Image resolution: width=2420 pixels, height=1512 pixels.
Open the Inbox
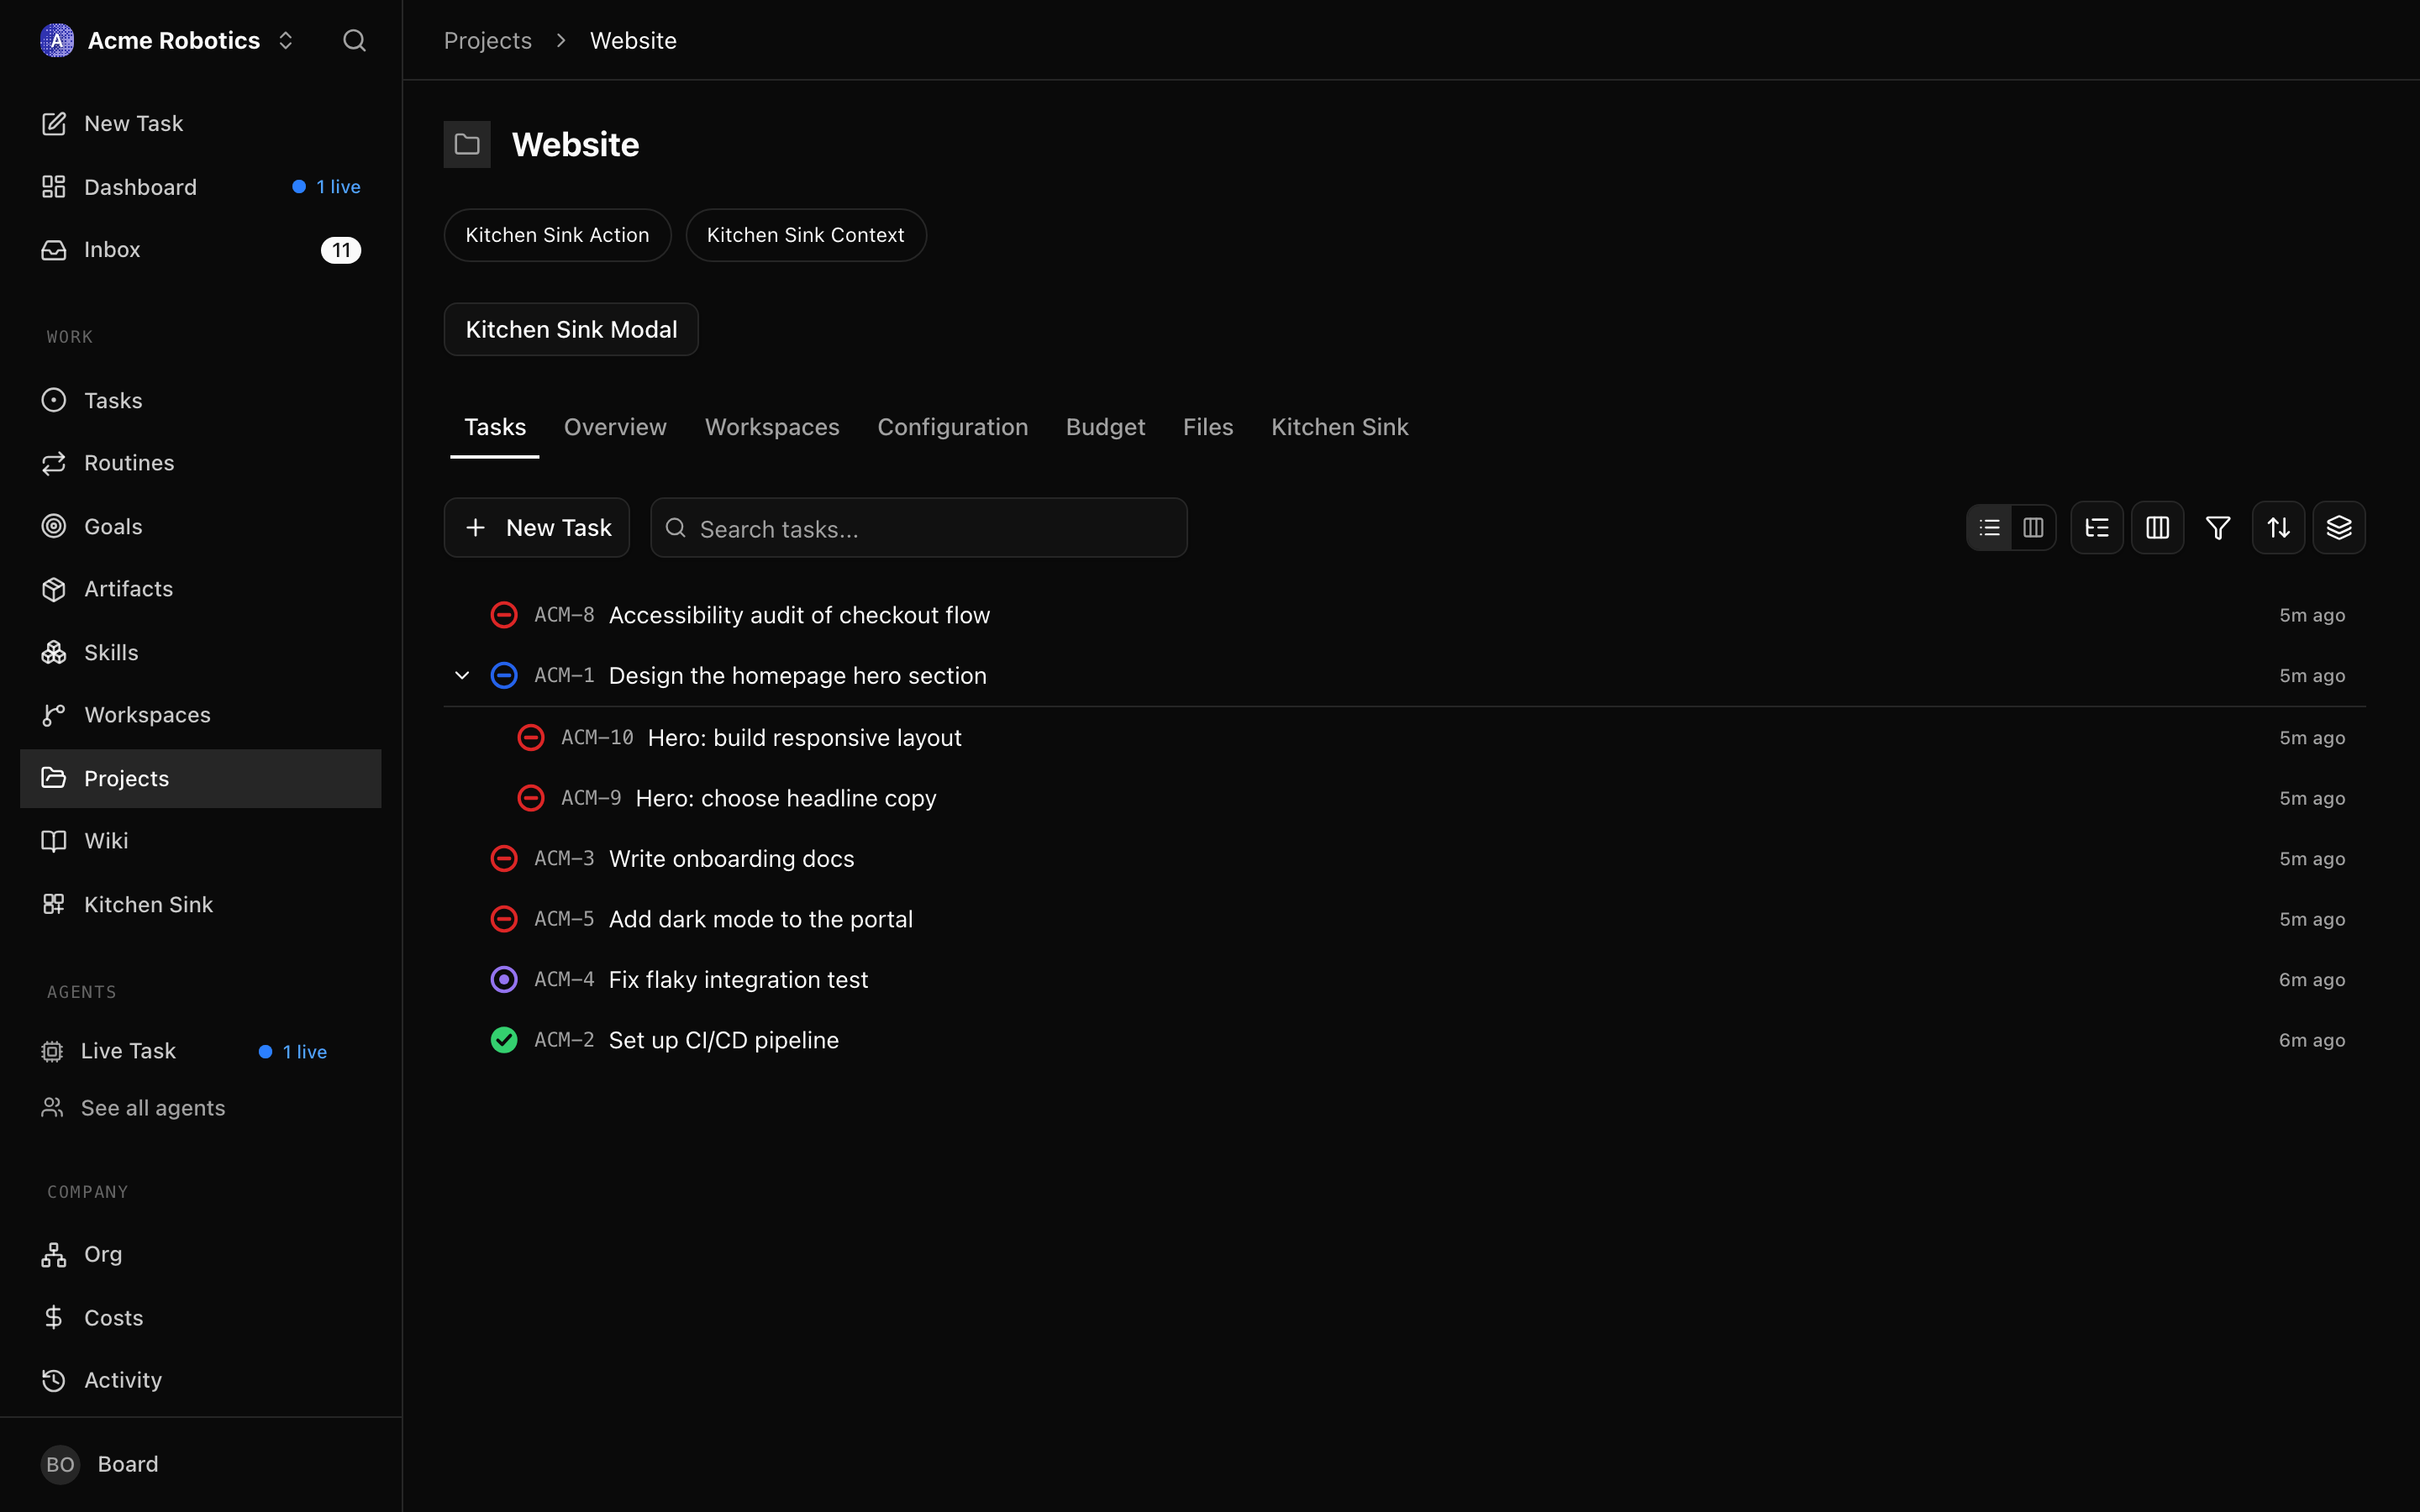coord(200,249)
